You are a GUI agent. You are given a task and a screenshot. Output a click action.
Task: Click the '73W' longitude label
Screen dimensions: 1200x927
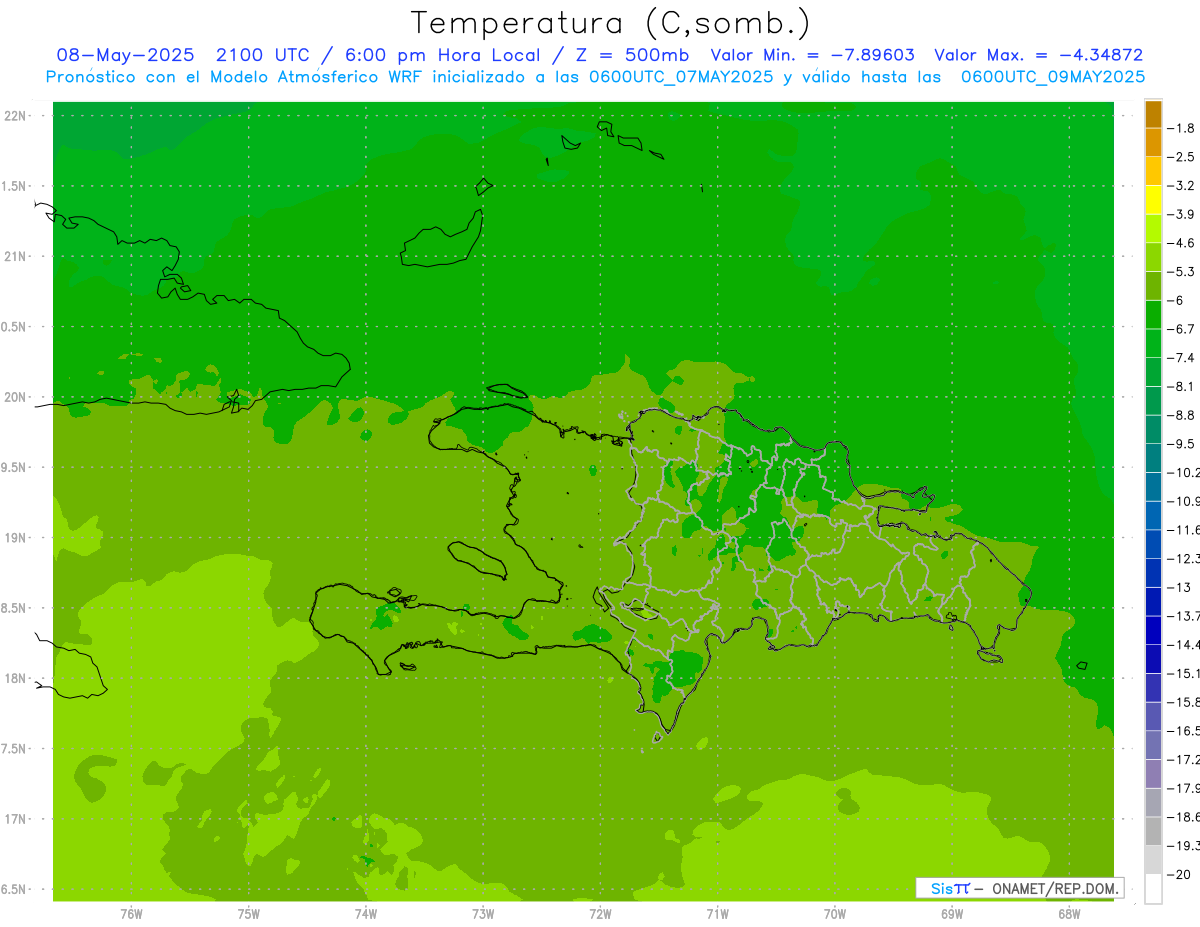(x=483, y=913)
